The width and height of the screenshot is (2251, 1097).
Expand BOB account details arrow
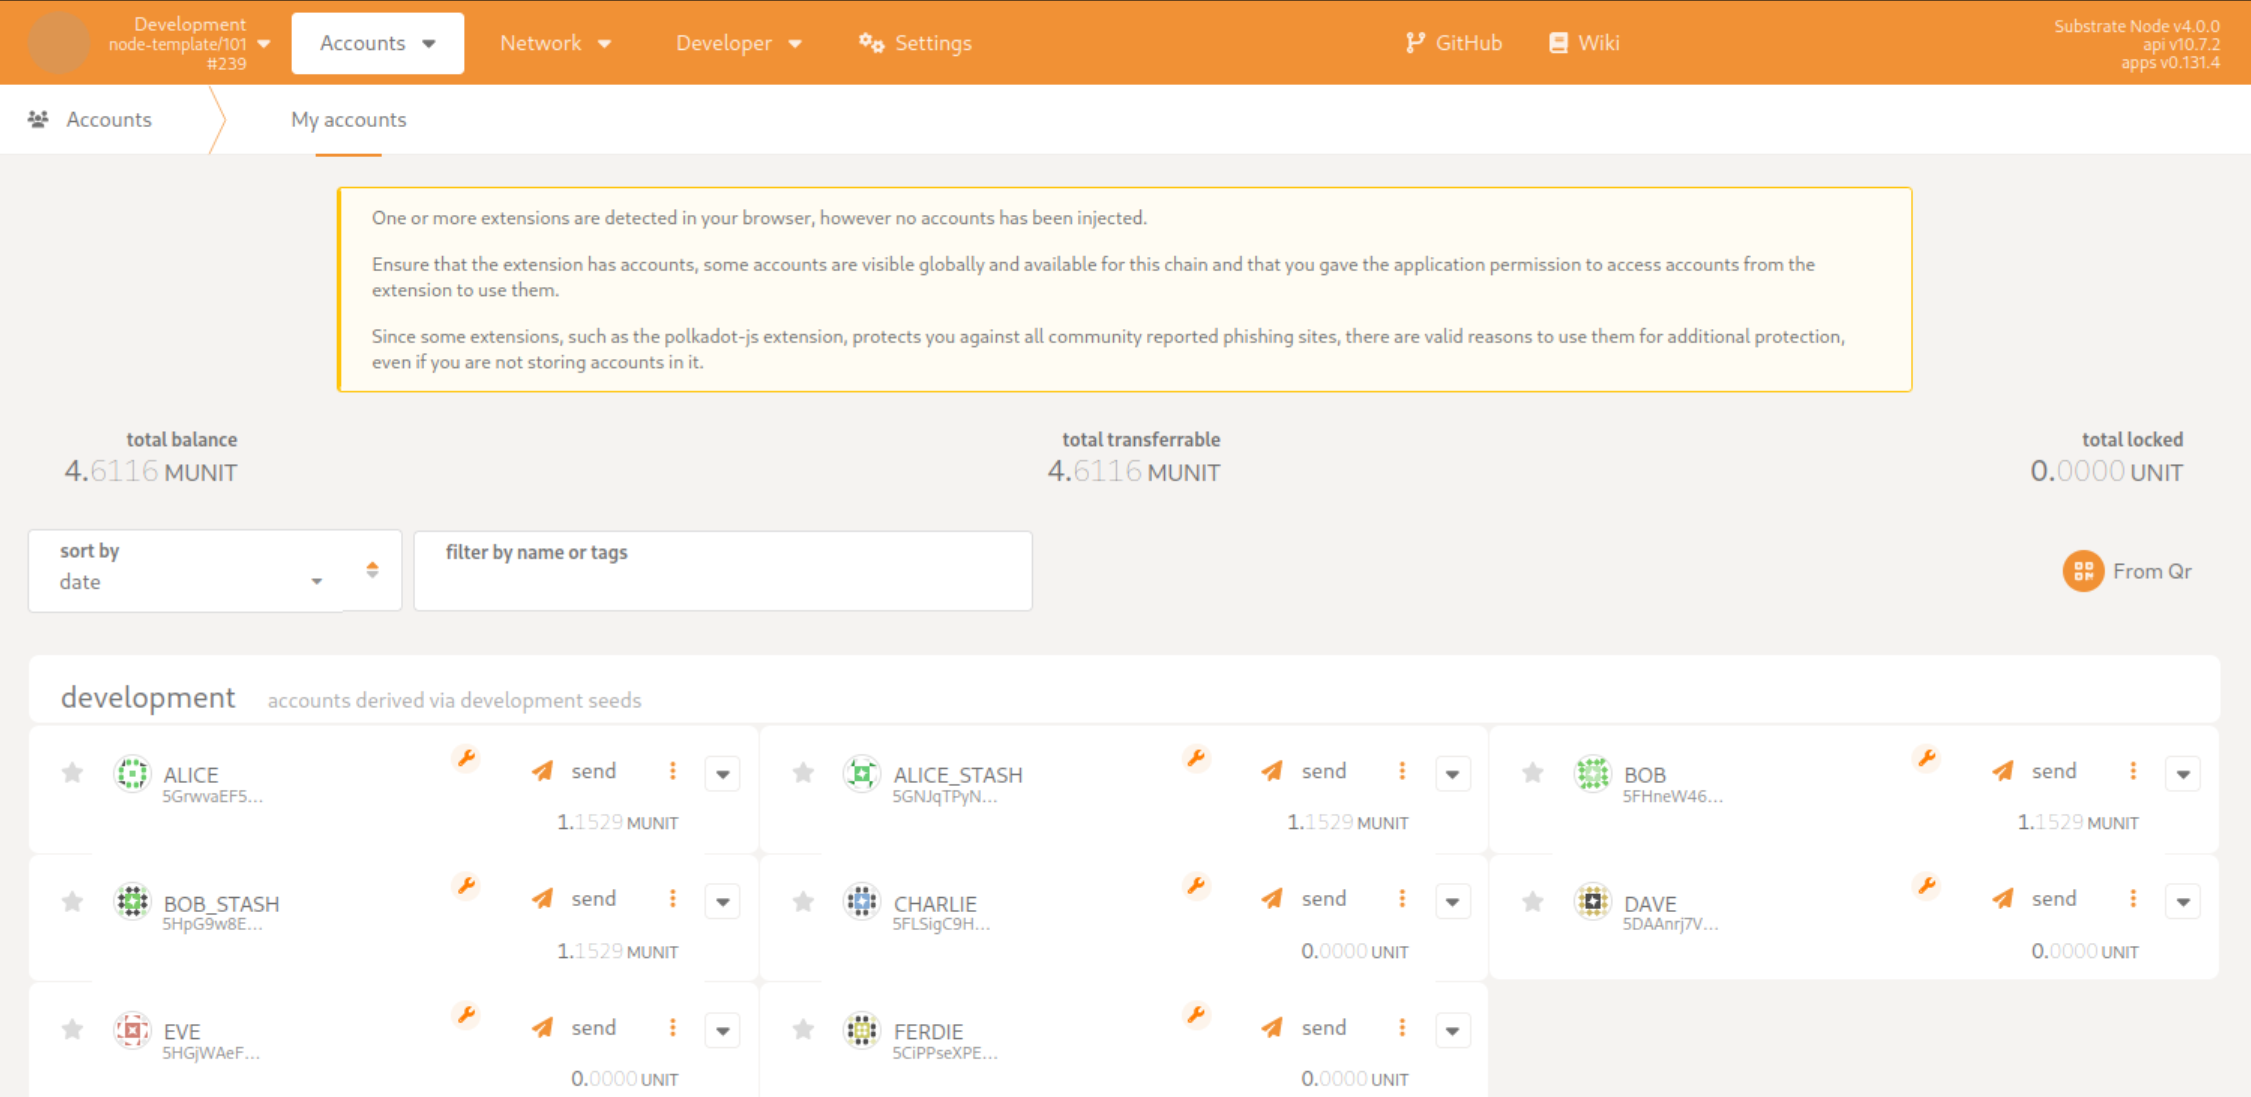click(x=2182, y=774)
